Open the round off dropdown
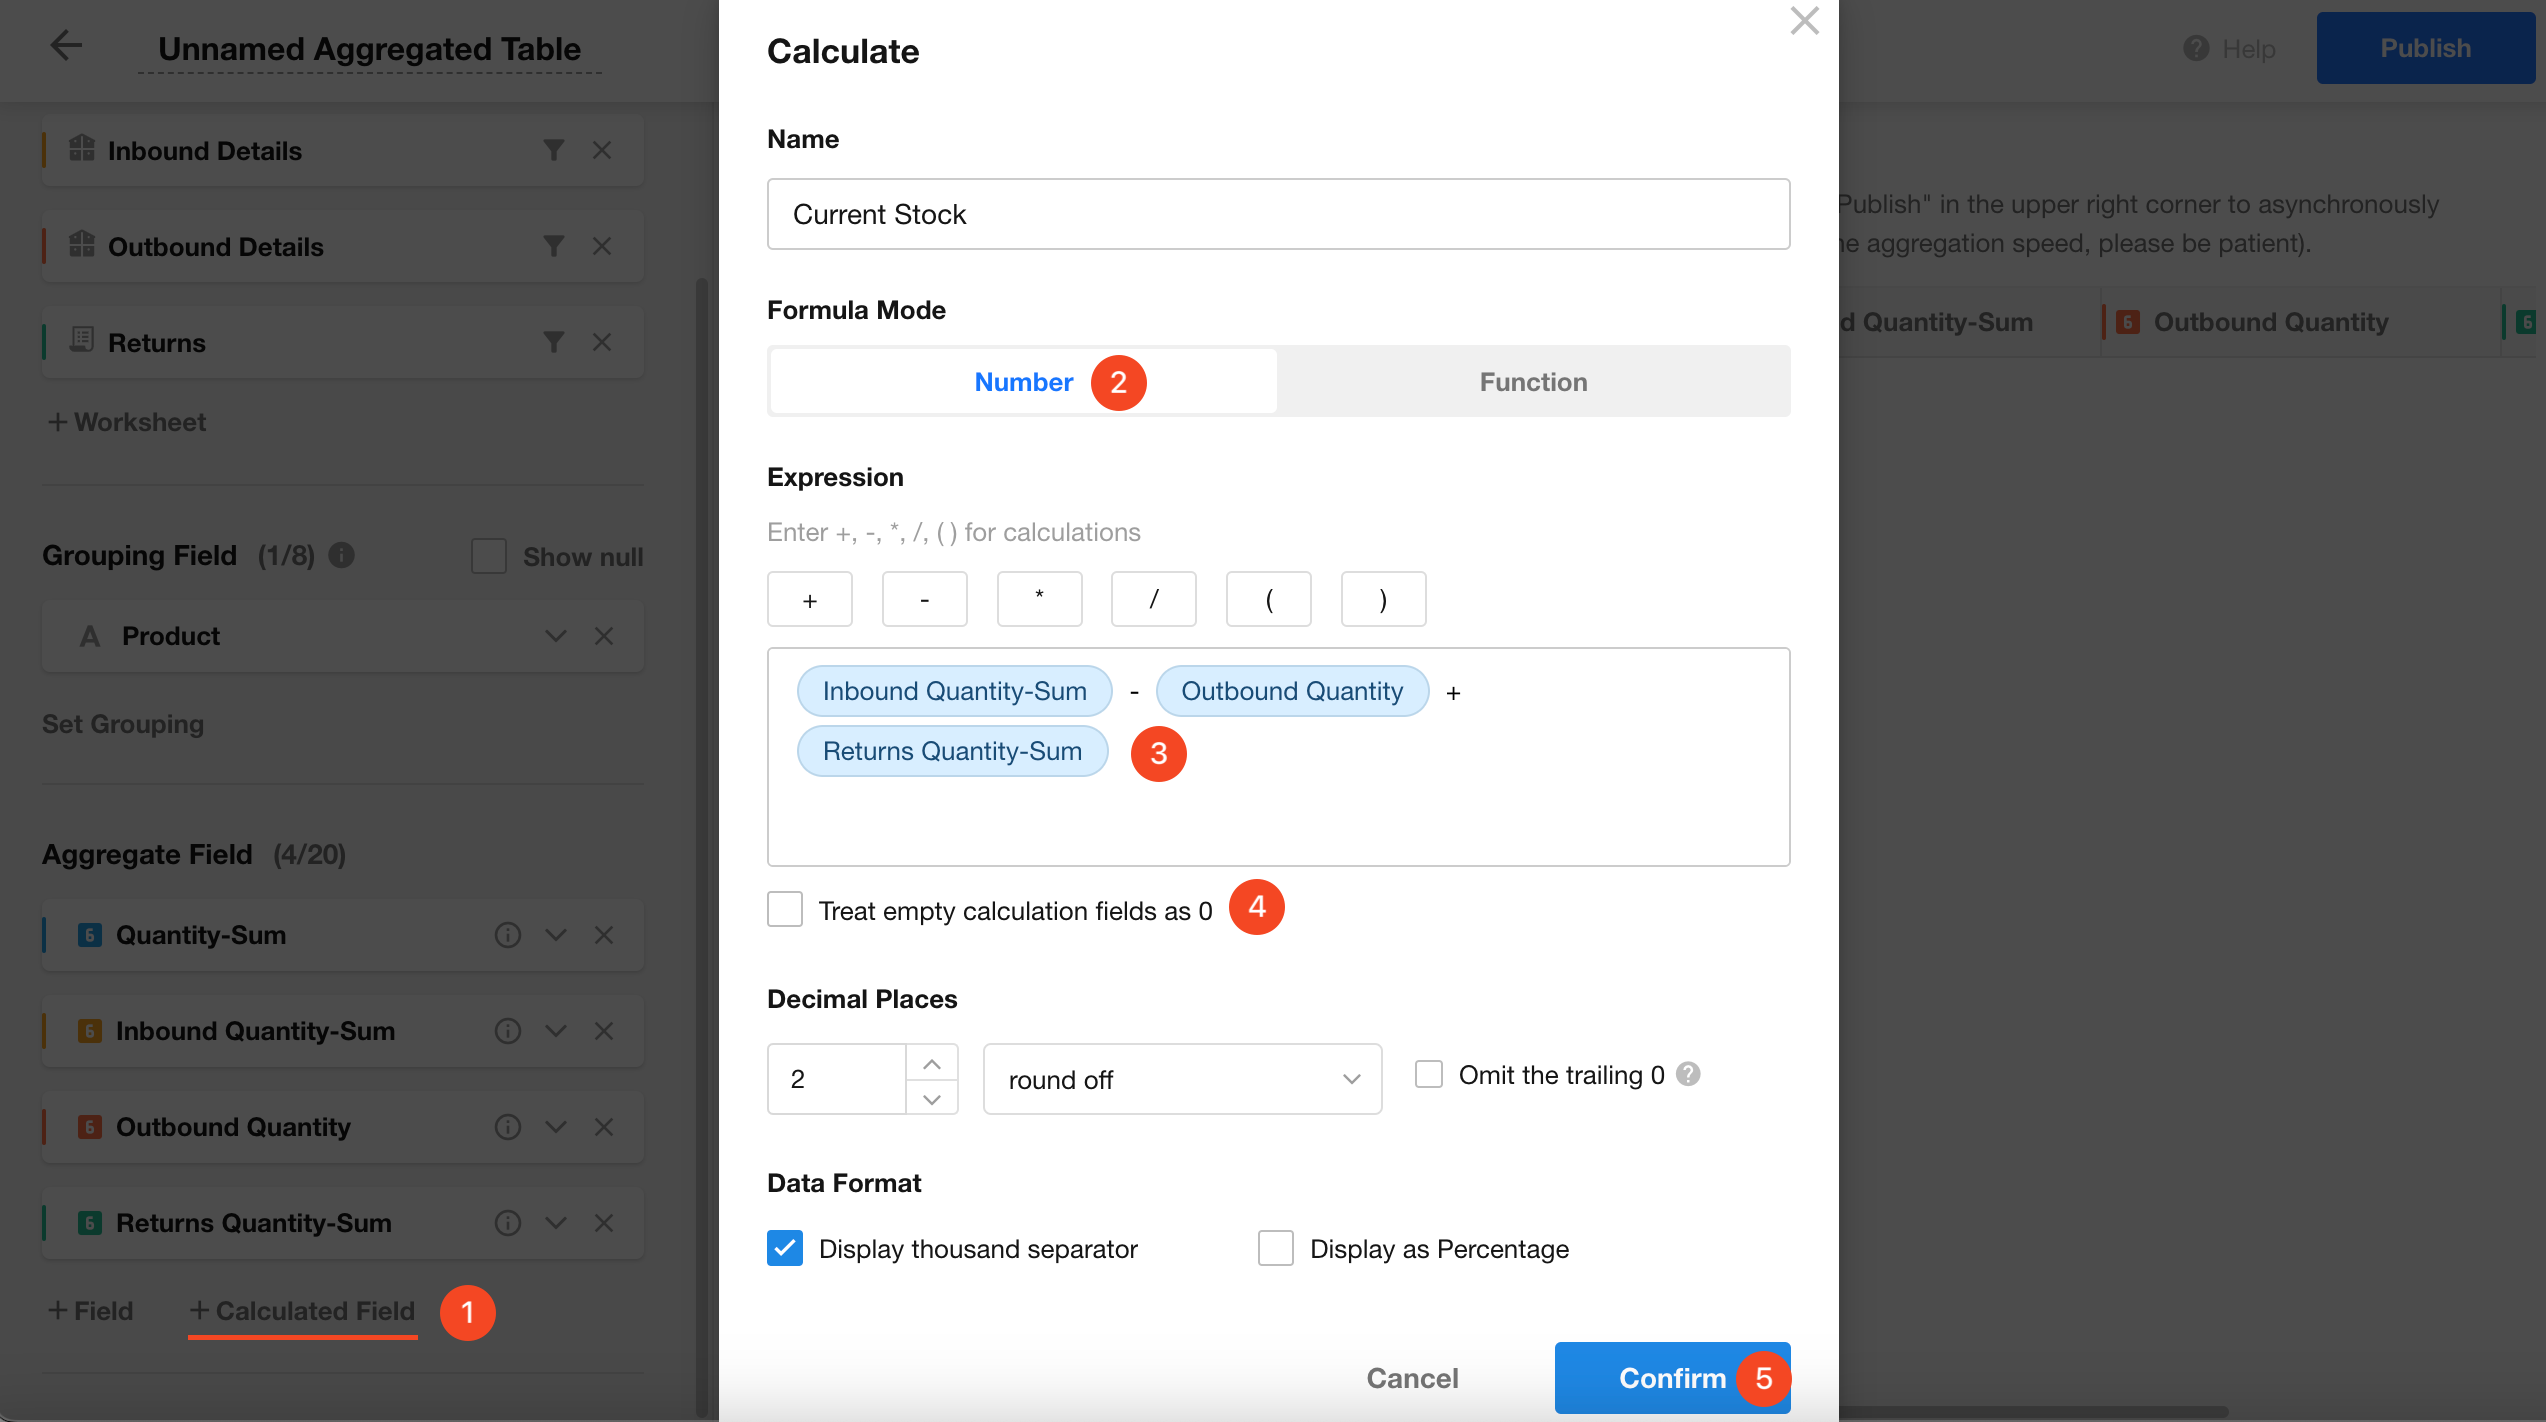The image size is (2546, 1422). (1182, 1079)
